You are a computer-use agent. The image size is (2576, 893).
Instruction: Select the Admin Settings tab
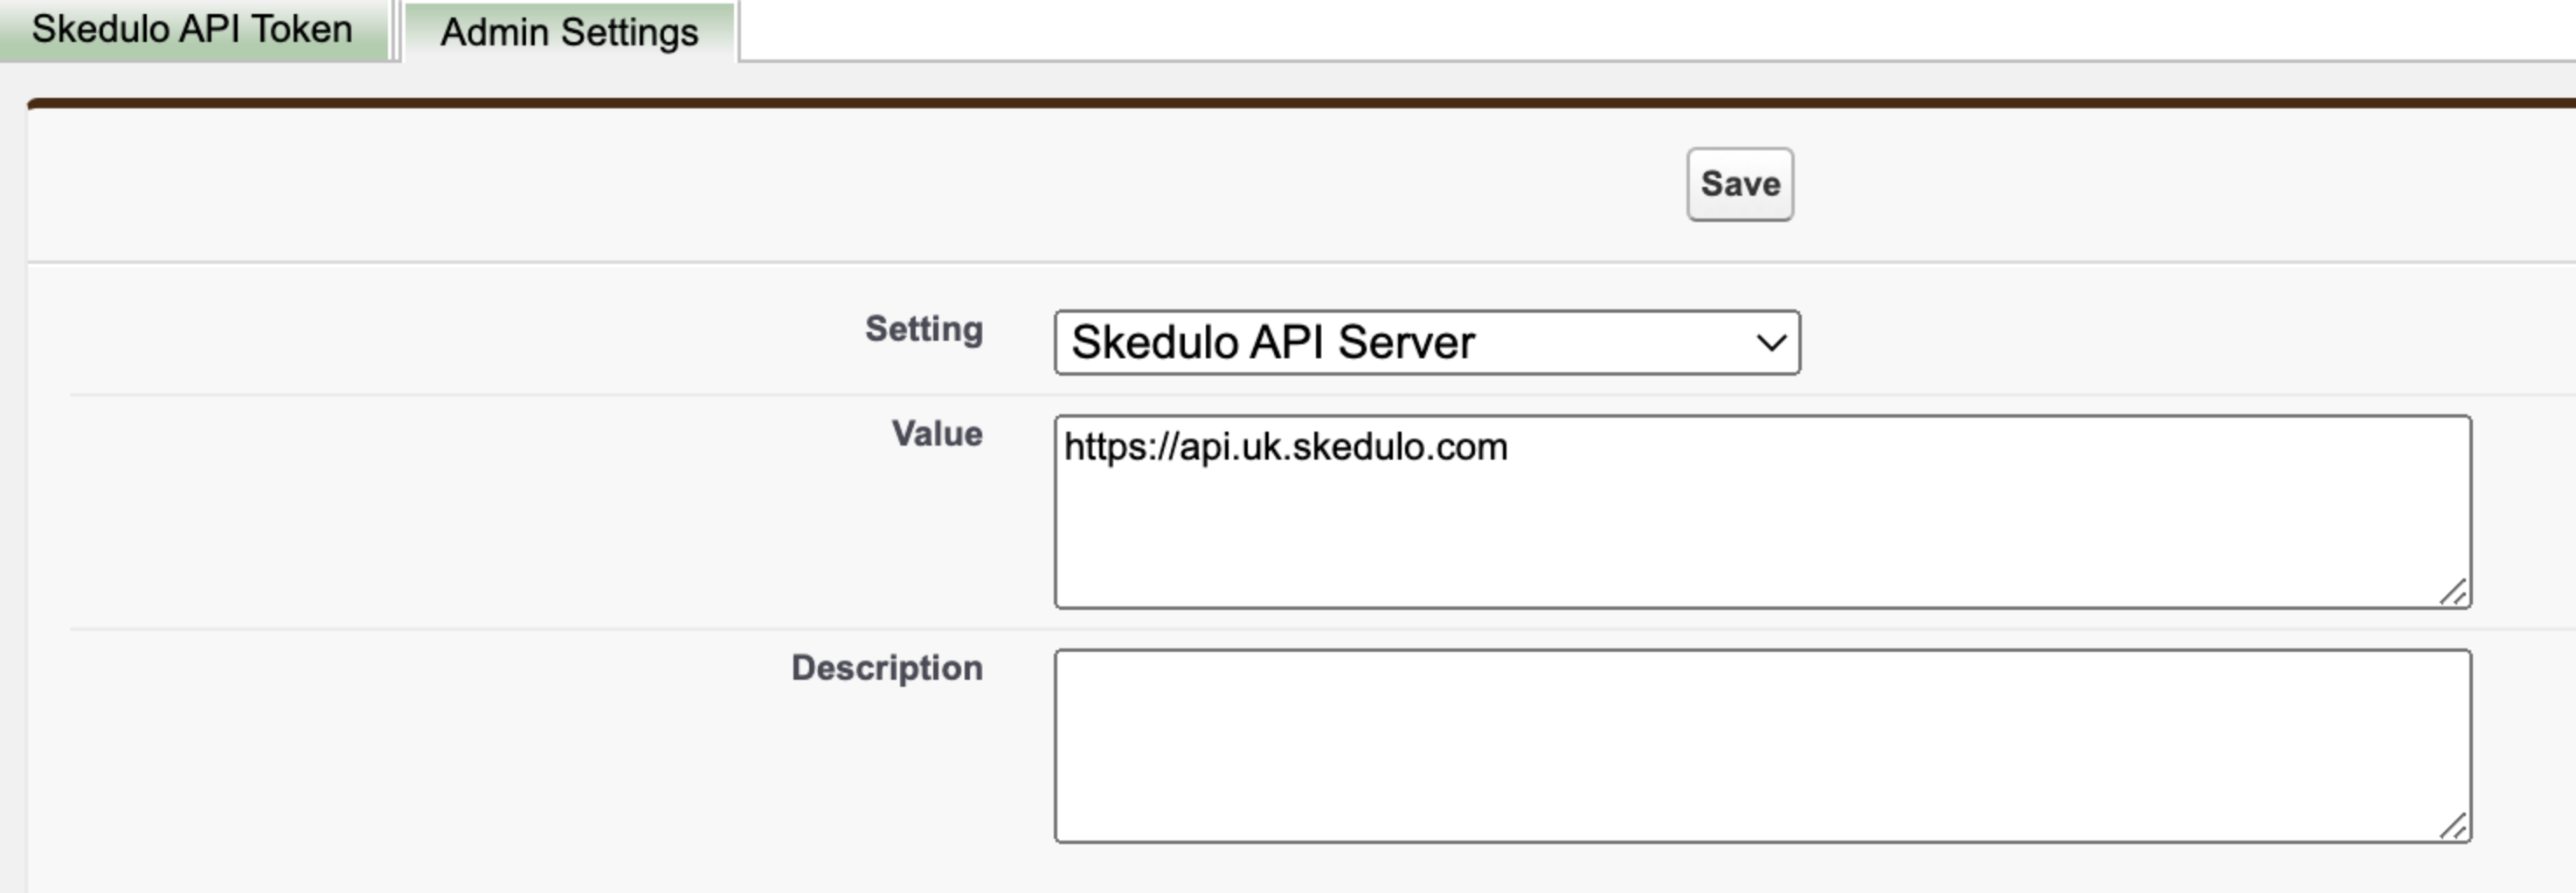point(569,32)
